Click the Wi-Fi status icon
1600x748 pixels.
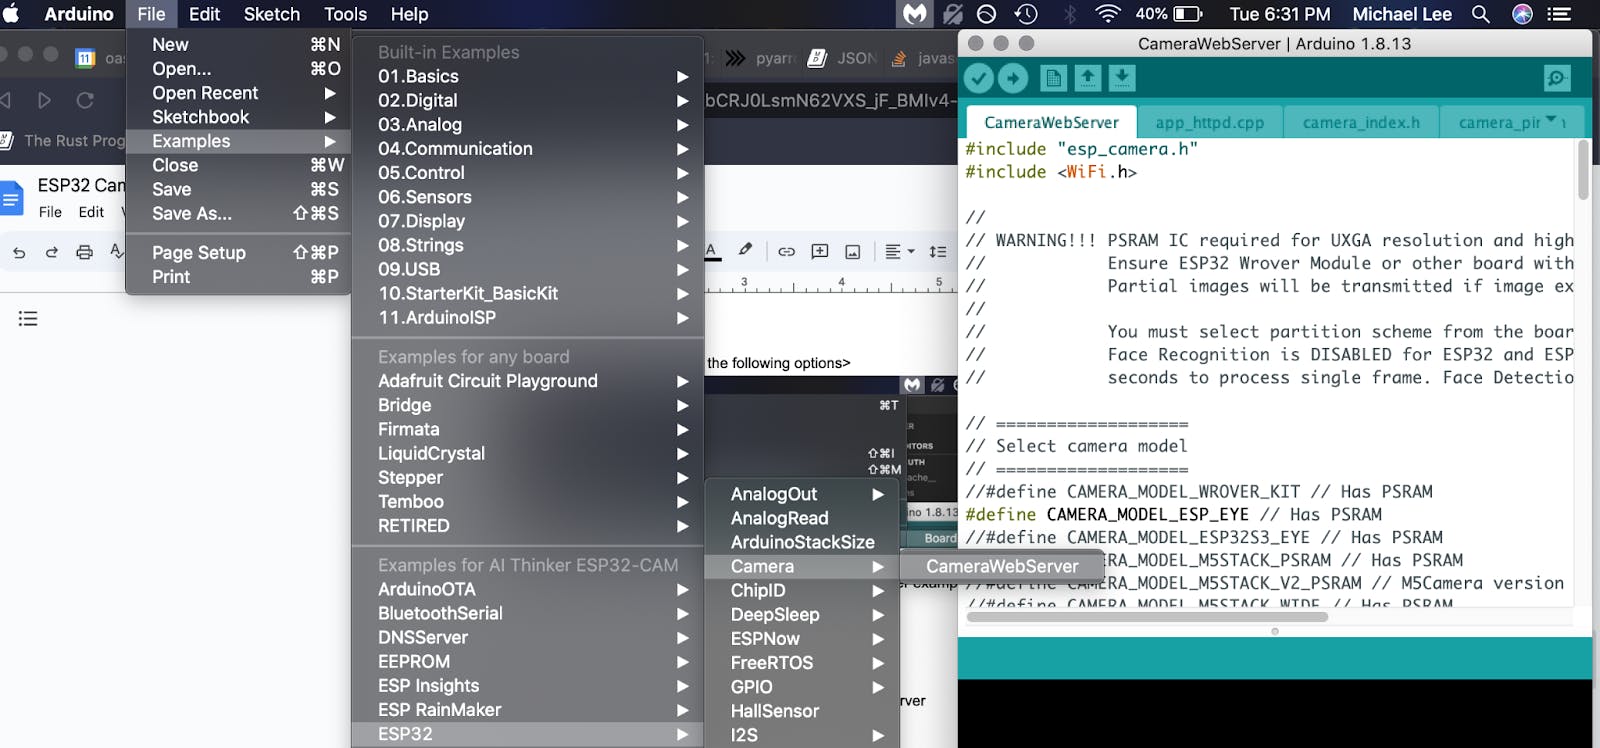point(1108,14)
